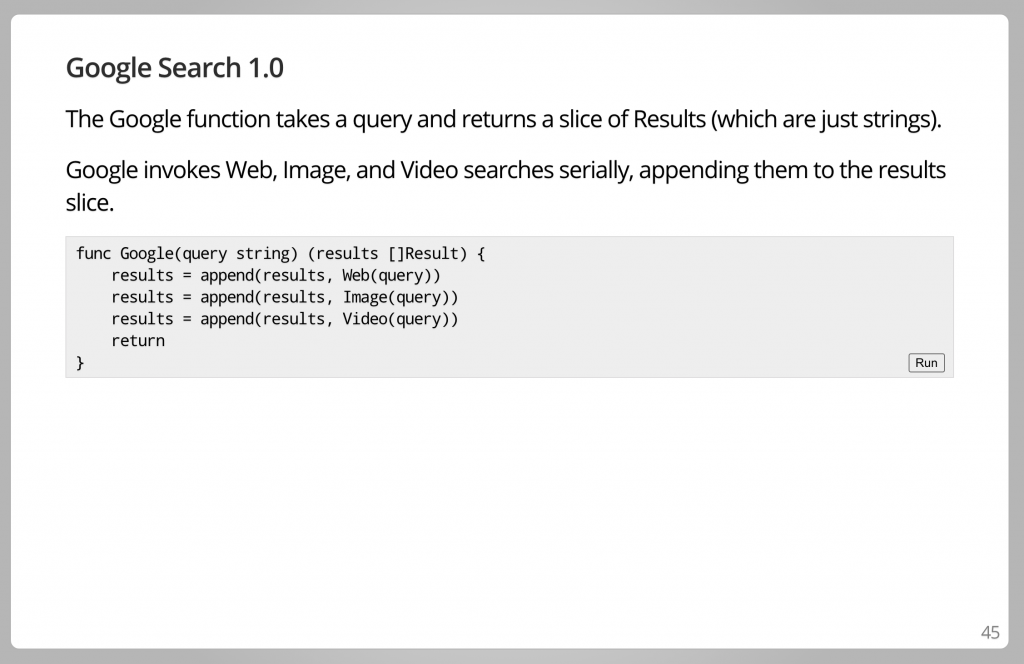This screenshot has width=1024, height=664.
Task: Click the "results" variable on Image line
Action: coord(142,297)
